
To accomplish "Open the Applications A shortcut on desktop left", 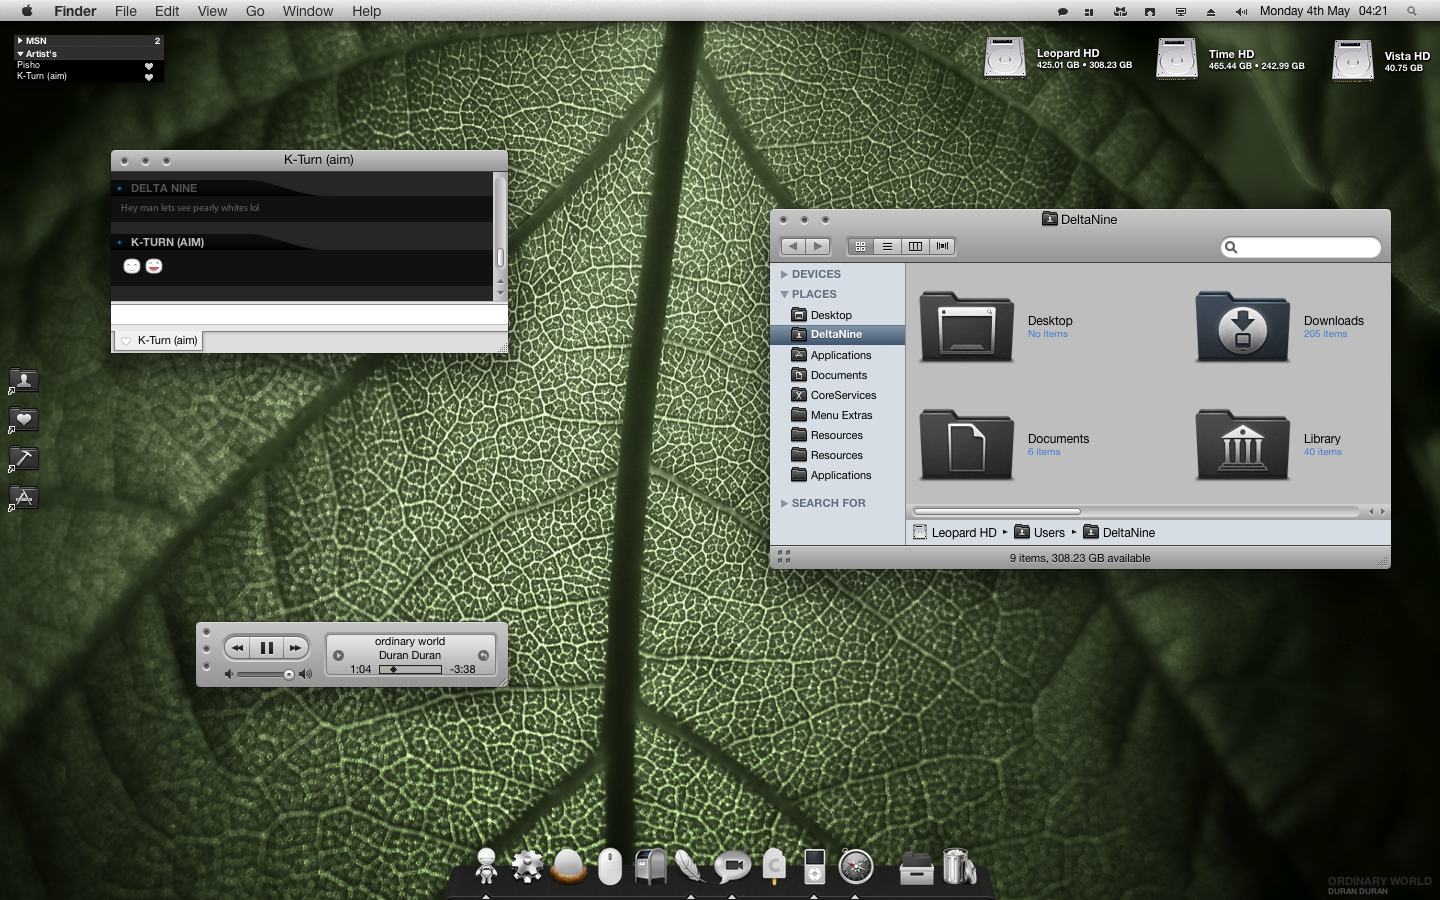I will pyautogui.click(x=24, y=497).
